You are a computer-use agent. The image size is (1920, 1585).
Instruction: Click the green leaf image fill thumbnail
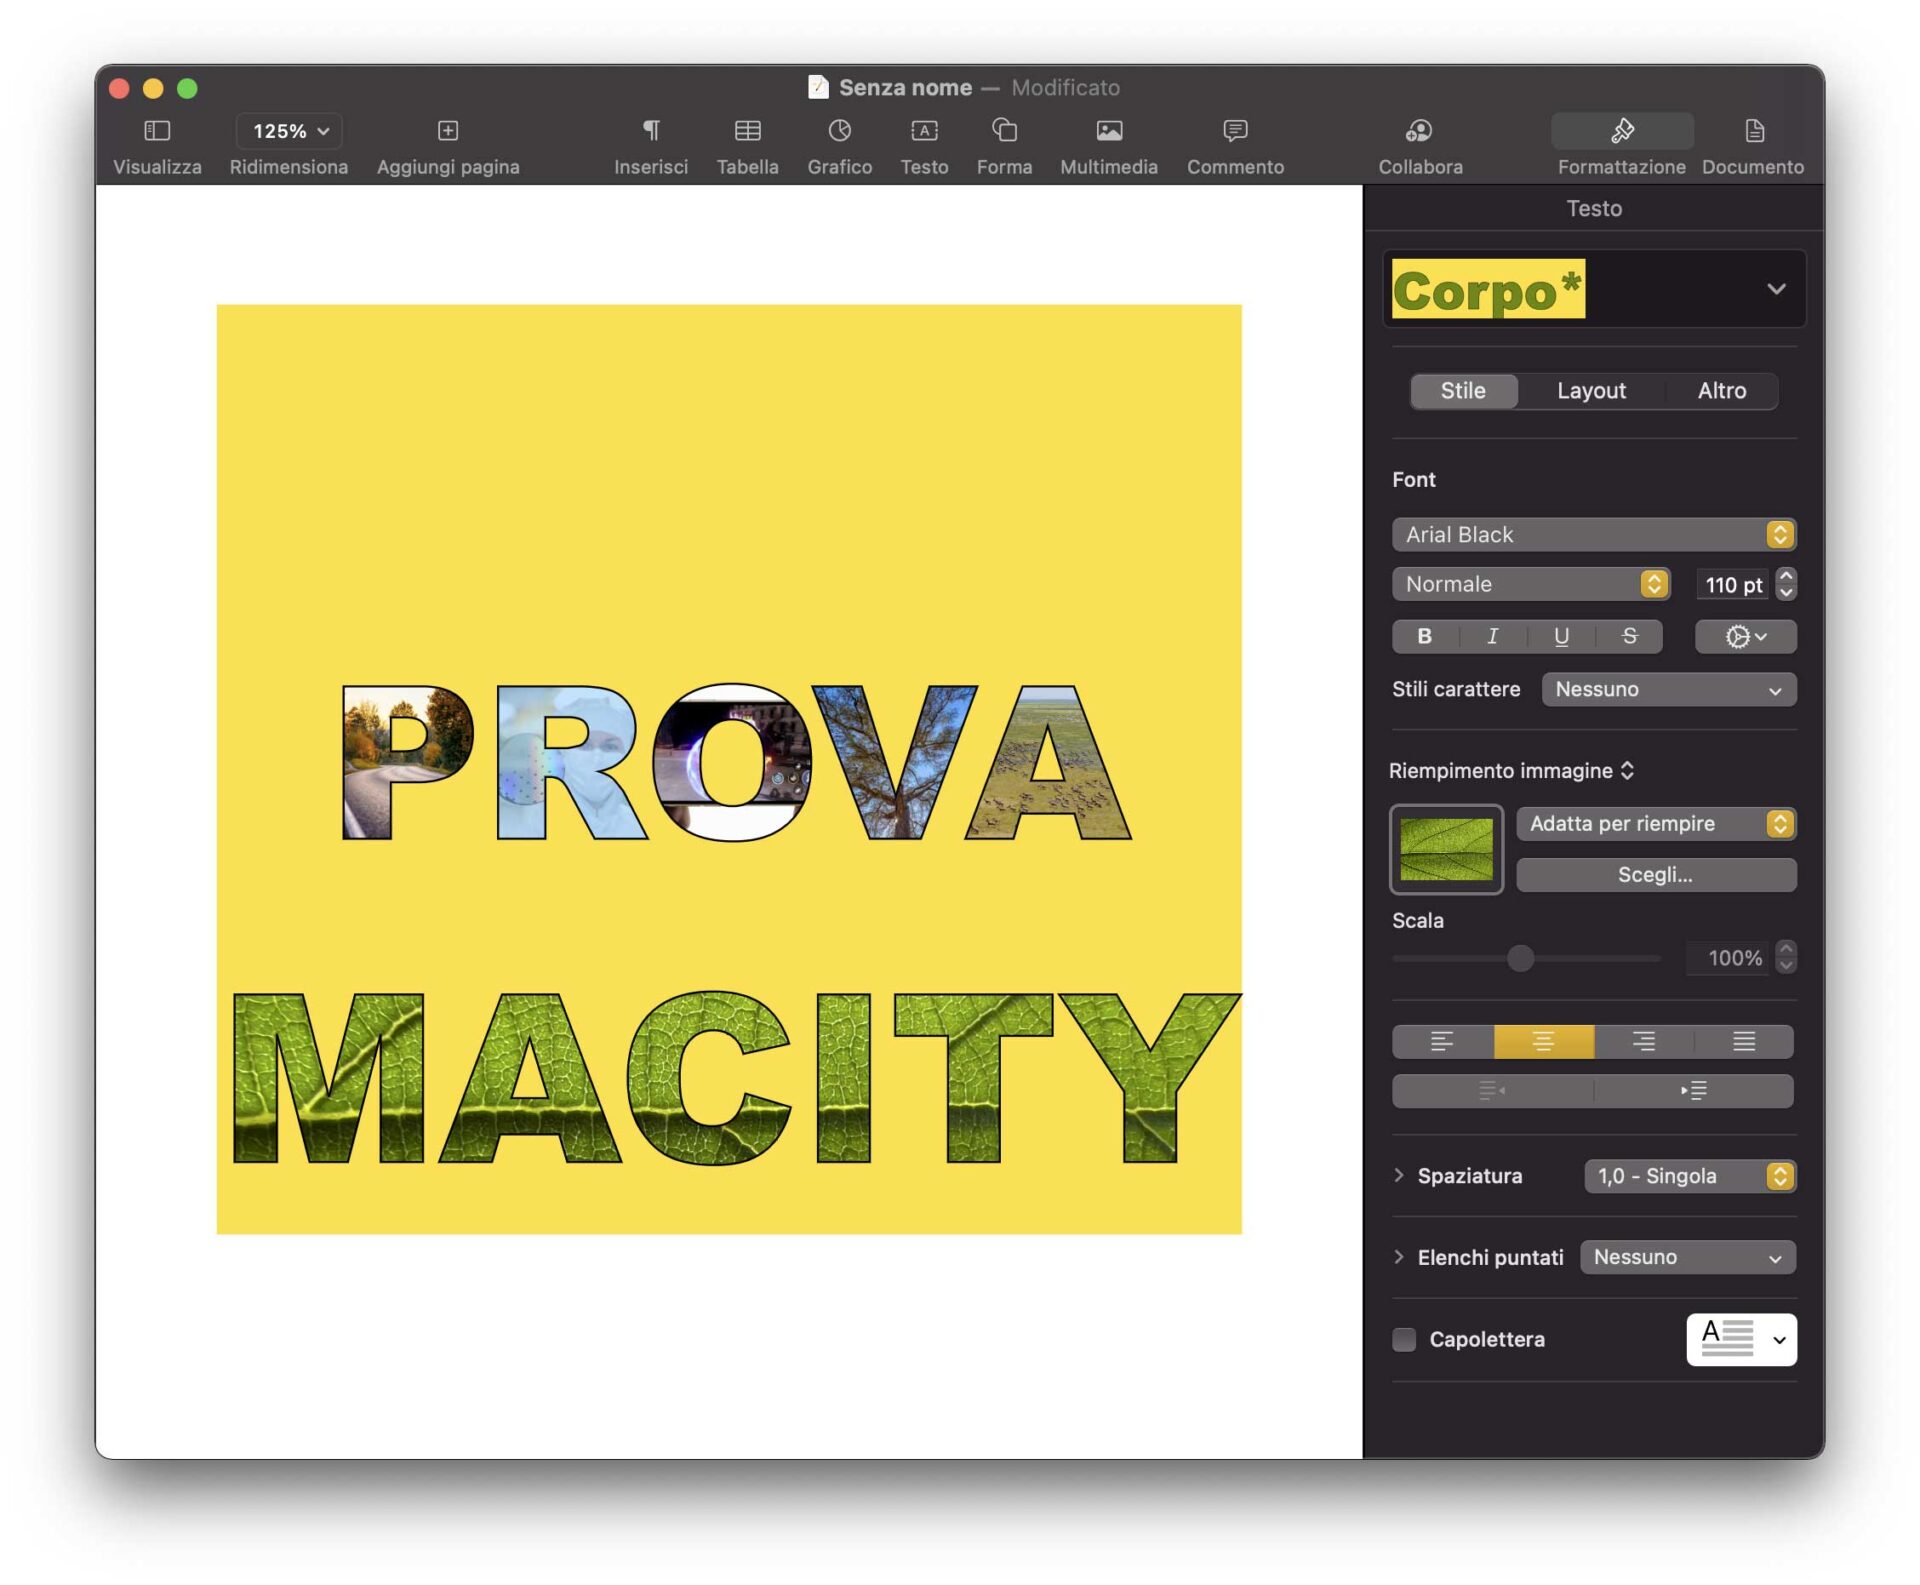(x=1446, y=849)
